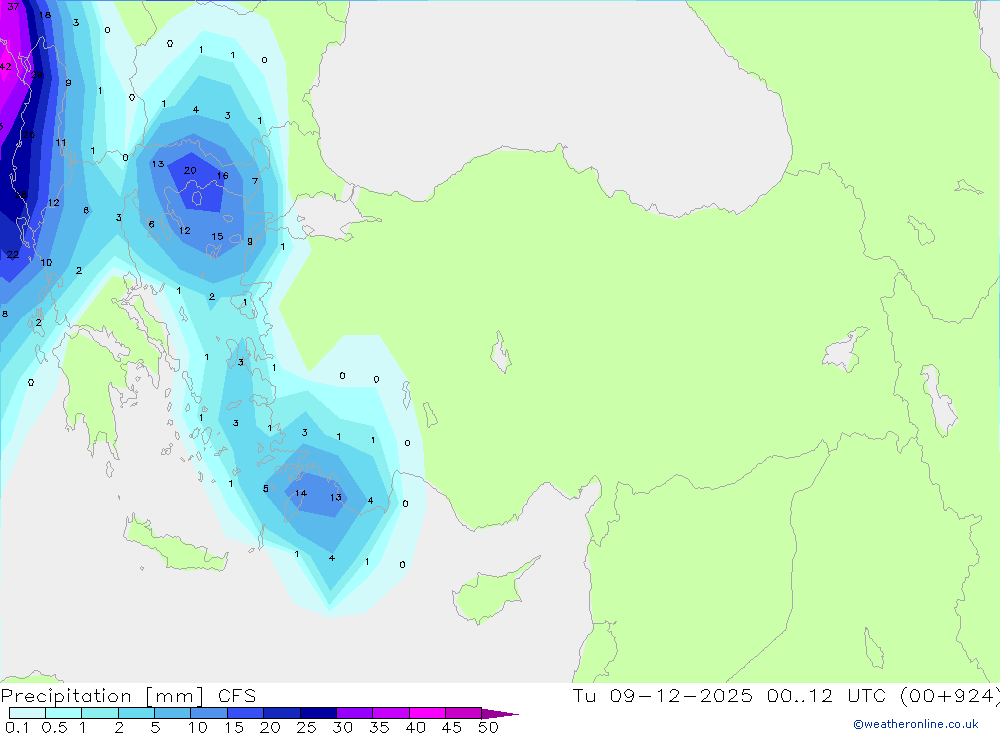
Task: Click the 'Precipitation [mm] CFS' title text
Action: [x=128, y=696]
